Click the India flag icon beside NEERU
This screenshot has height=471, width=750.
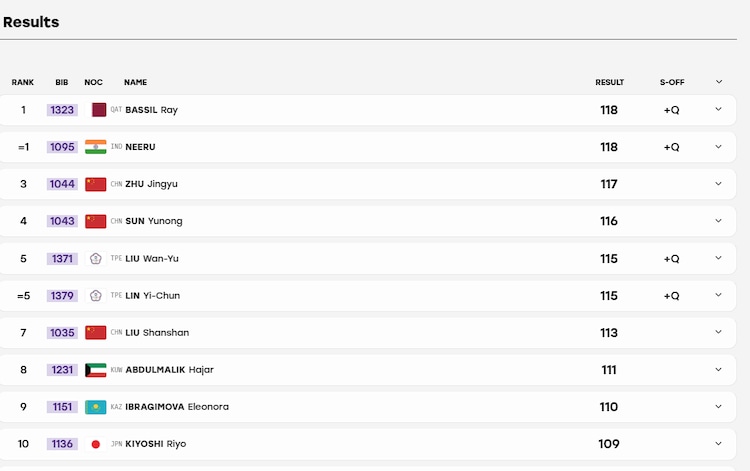tap(96, 147)
